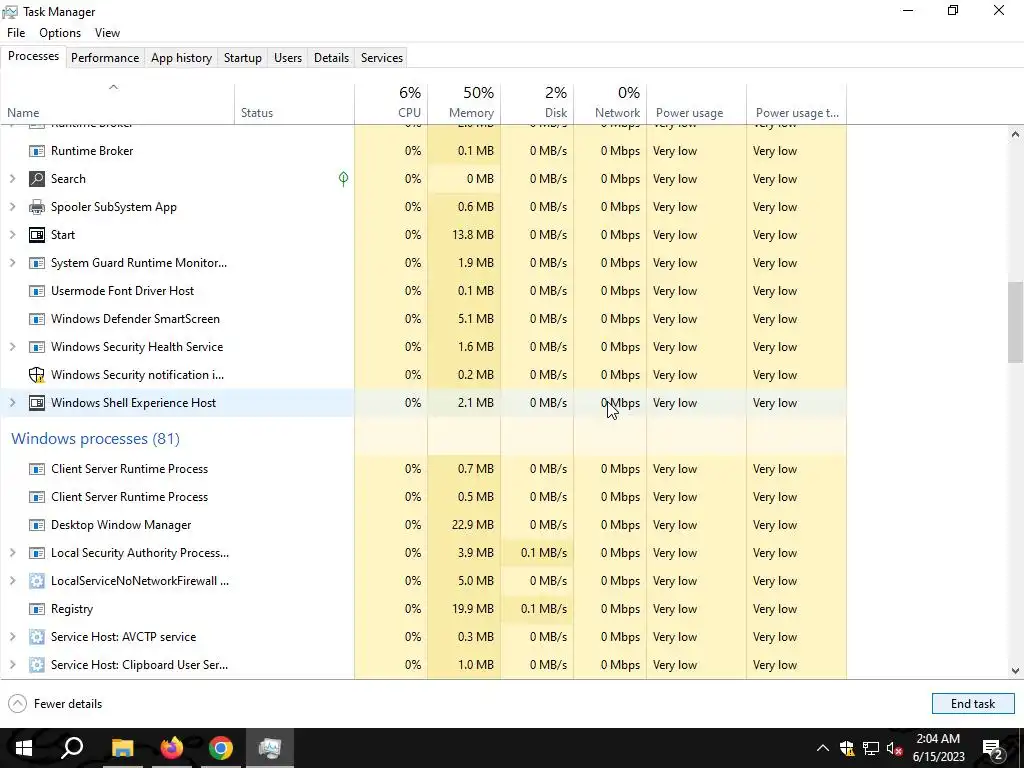
Task: Click the System Guard Runtime Monitor icon
Action: [37, 263]
